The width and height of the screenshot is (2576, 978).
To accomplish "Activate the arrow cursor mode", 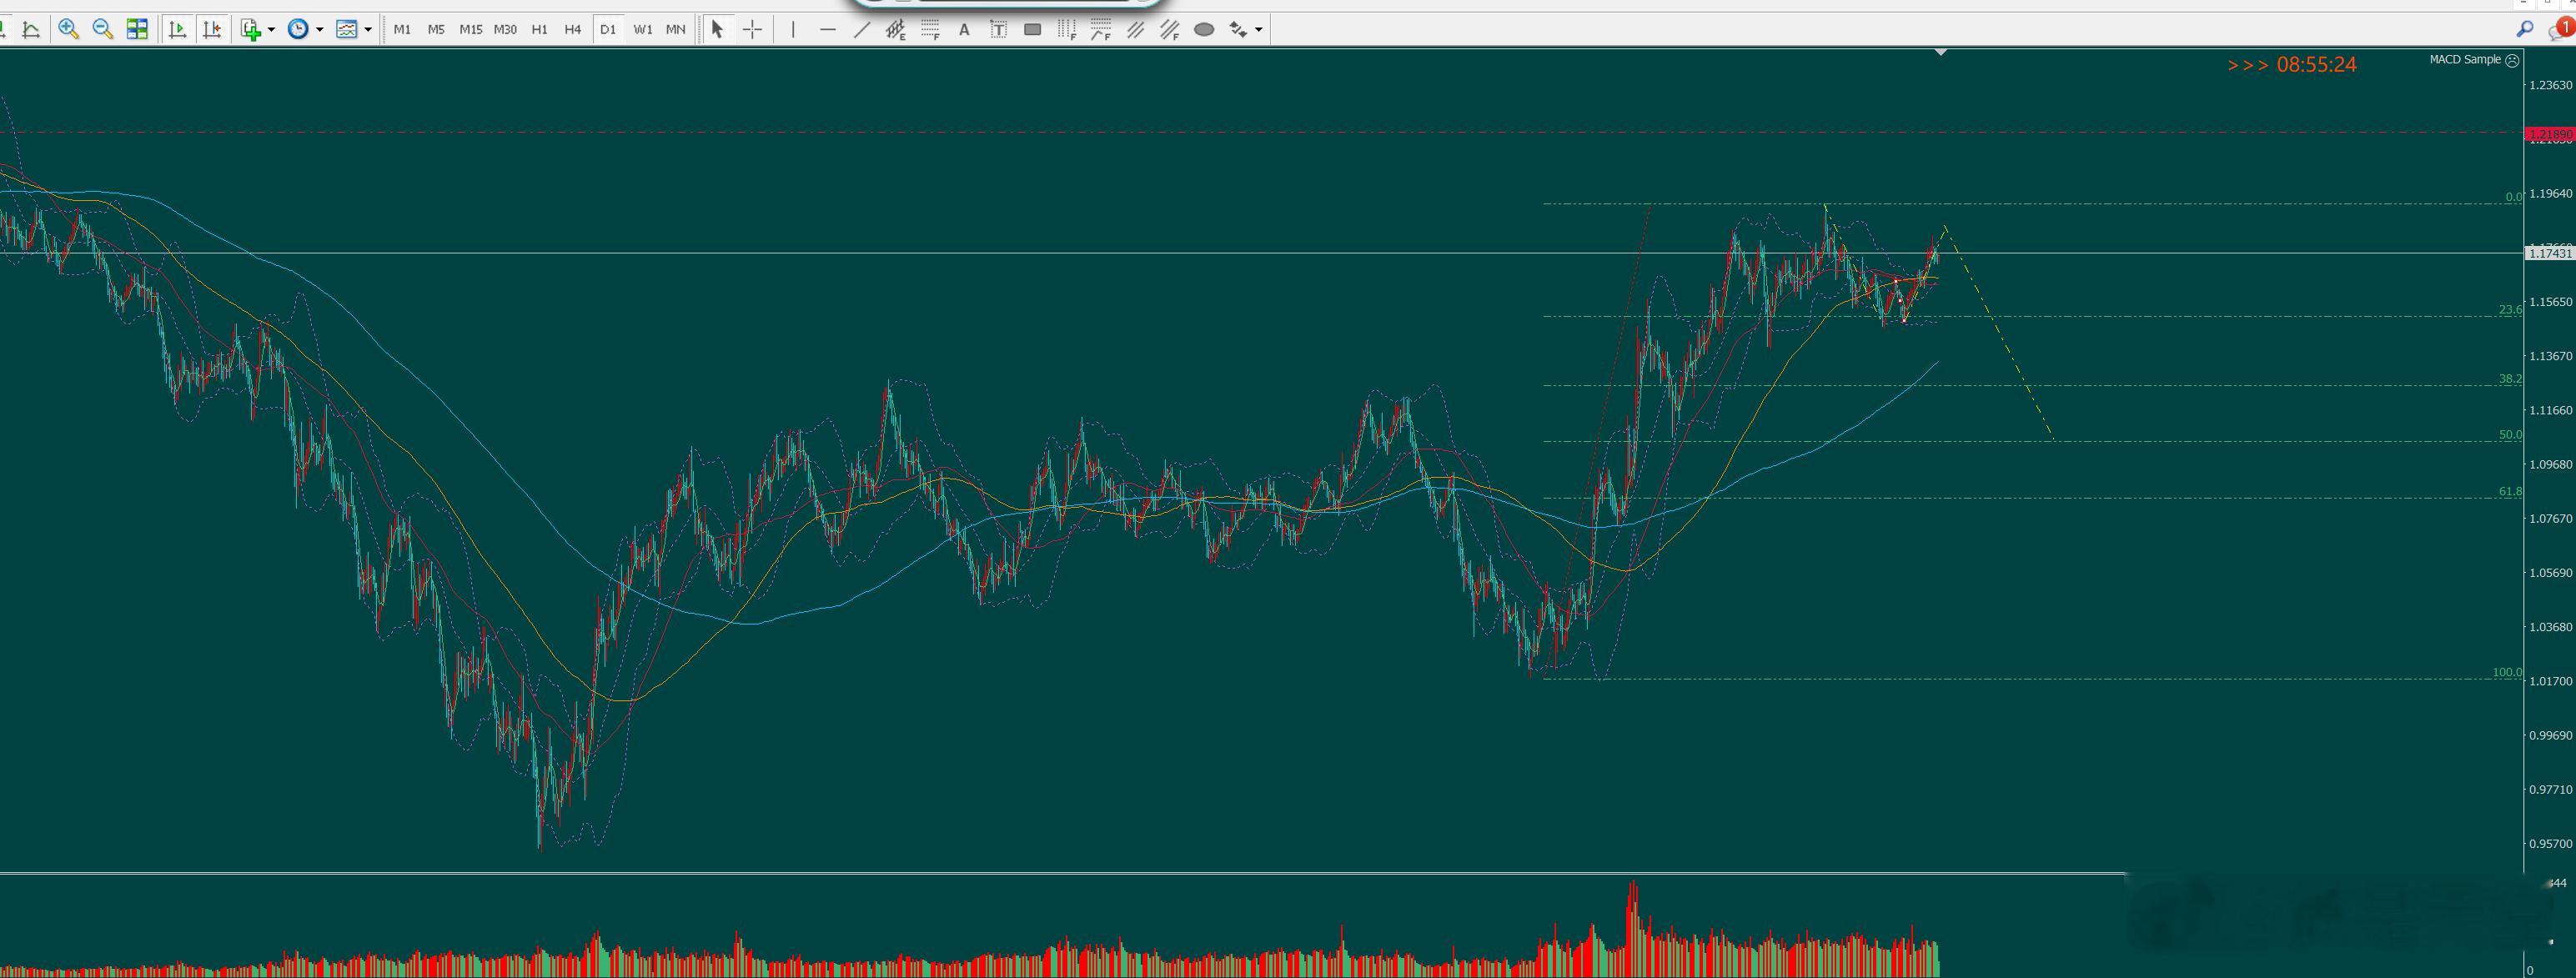I will point(717,29).
